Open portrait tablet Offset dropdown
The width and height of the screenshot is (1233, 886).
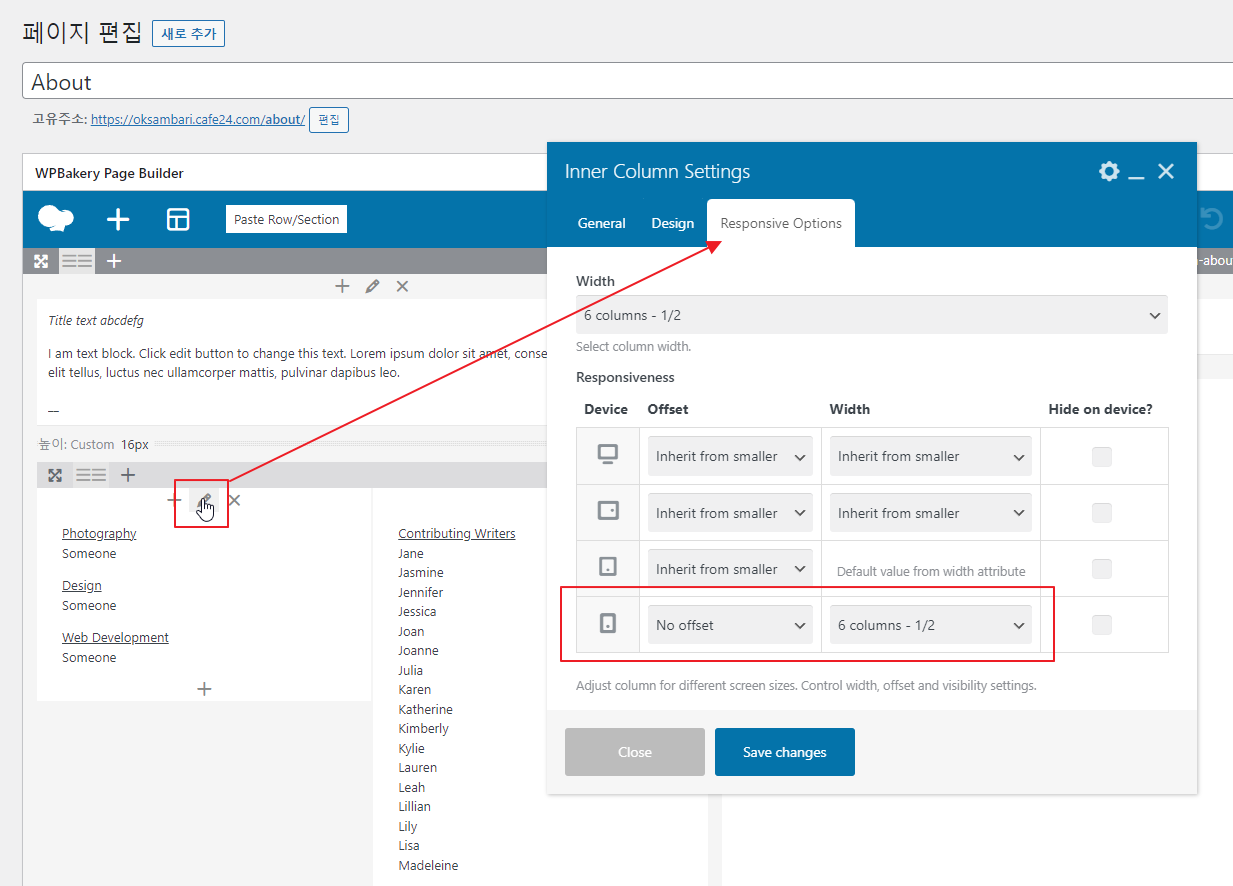pos(730,568)
